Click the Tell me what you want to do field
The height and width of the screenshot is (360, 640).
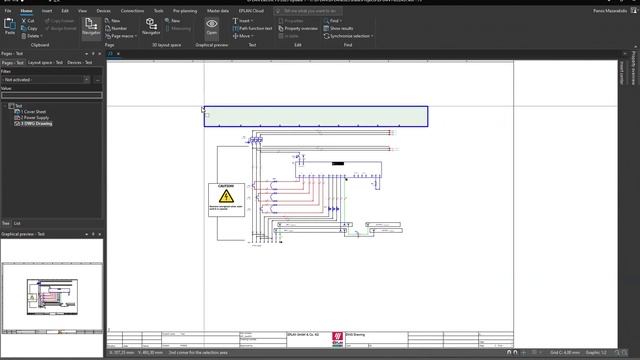coord(308,11)
